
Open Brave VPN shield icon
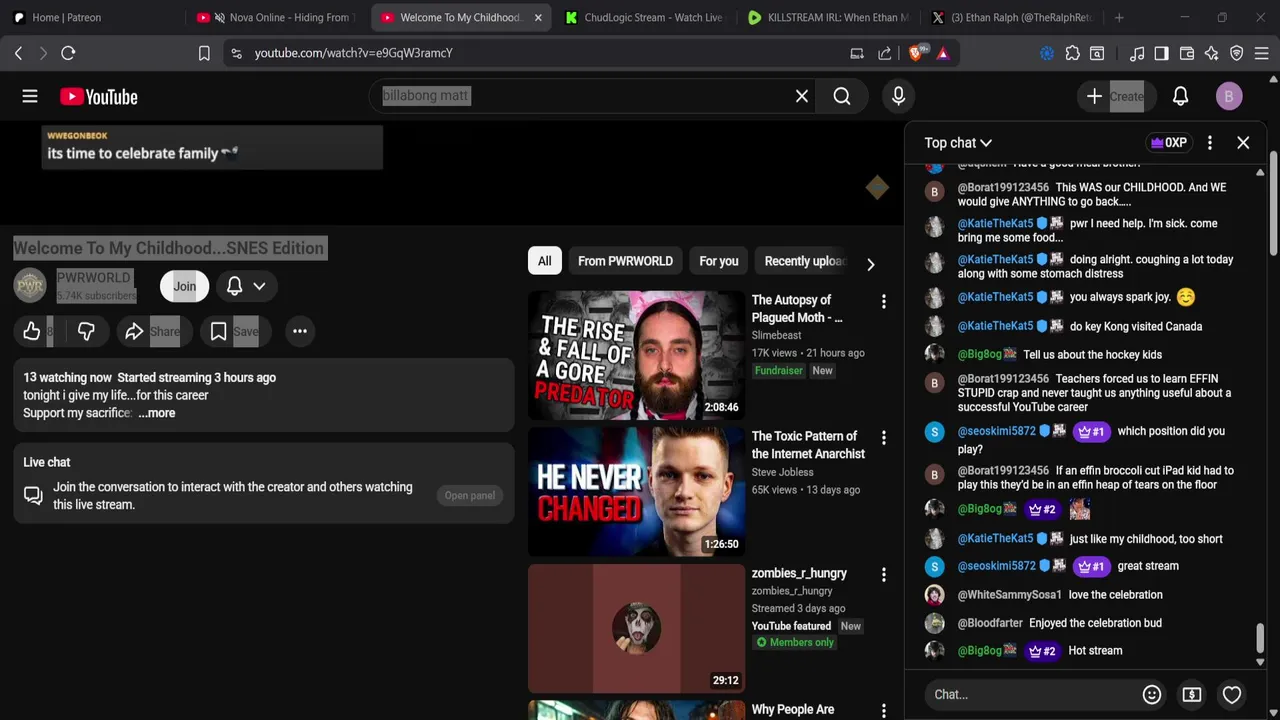point(1236,53)
